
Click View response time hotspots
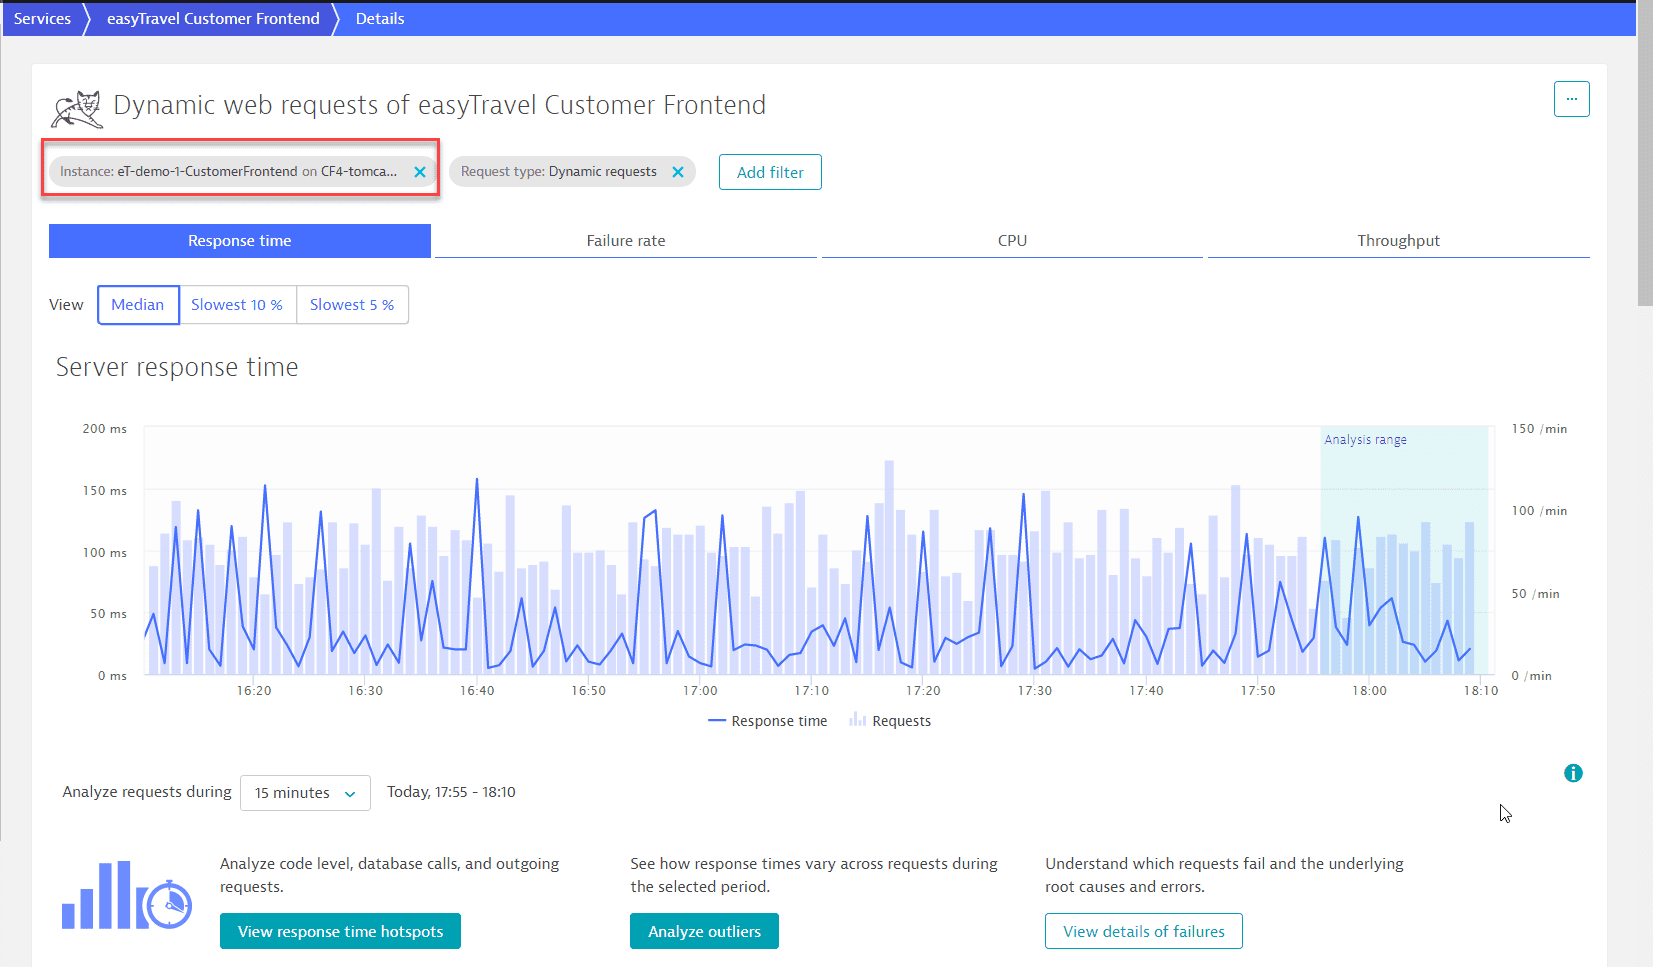point(340,931)
